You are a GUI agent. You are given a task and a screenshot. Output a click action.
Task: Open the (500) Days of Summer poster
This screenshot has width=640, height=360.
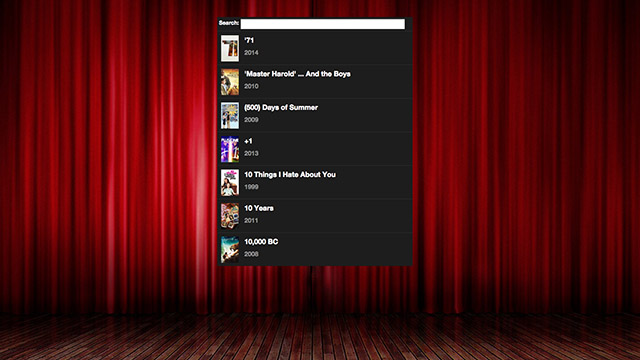[230, 116]
